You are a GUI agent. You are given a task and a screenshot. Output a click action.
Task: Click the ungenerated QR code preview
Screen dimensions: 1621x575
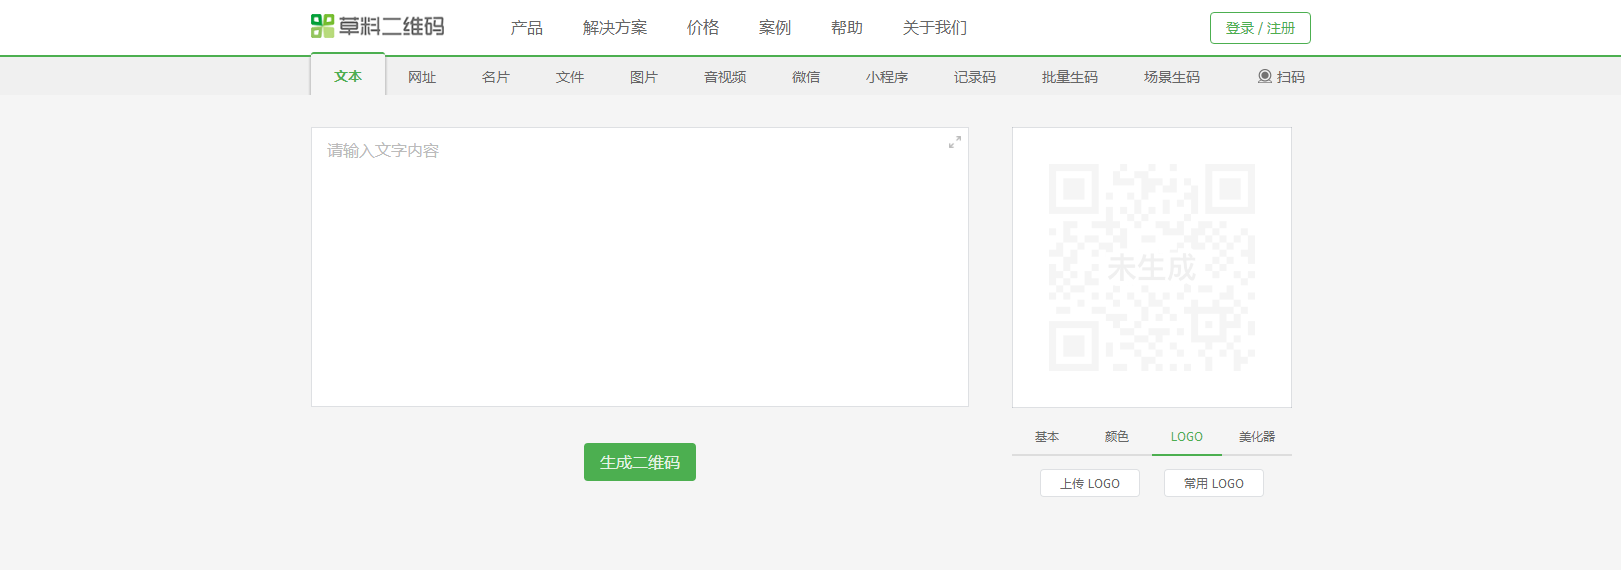(1152, 267)
